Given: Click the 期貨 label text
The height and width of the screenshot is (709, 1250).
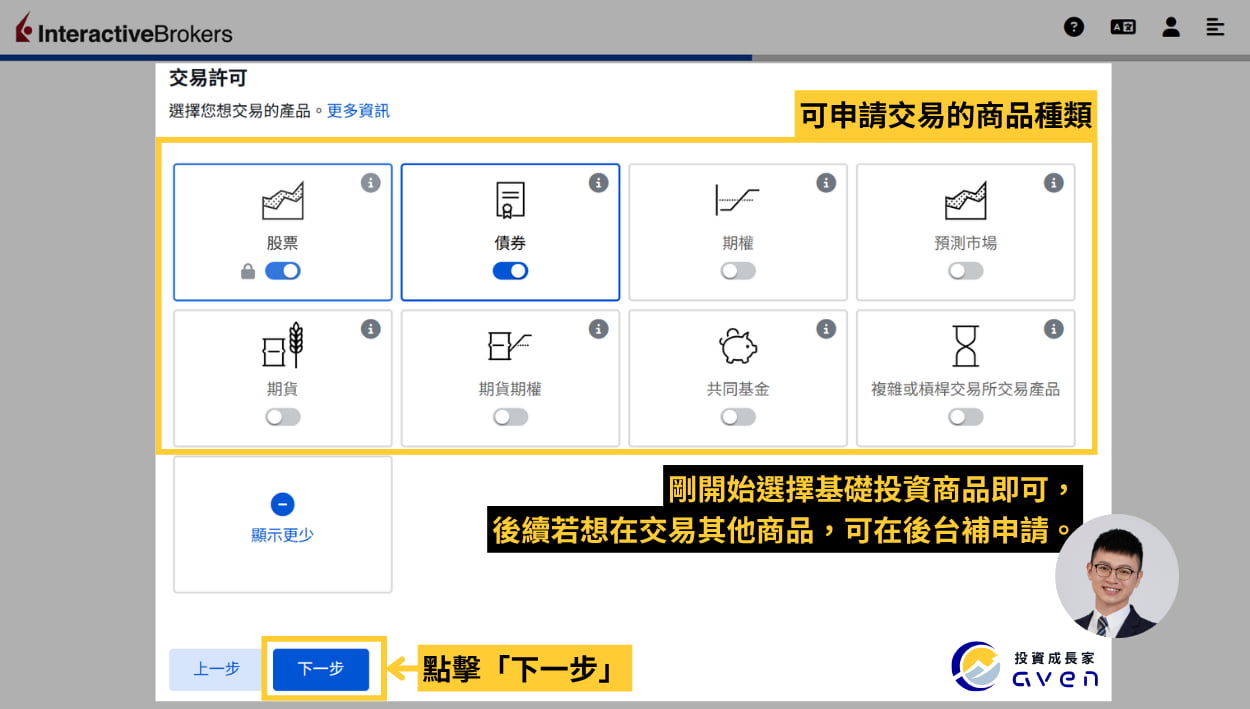Looking at the screenshot, I should pyautogui.click(x=282, y=389).
